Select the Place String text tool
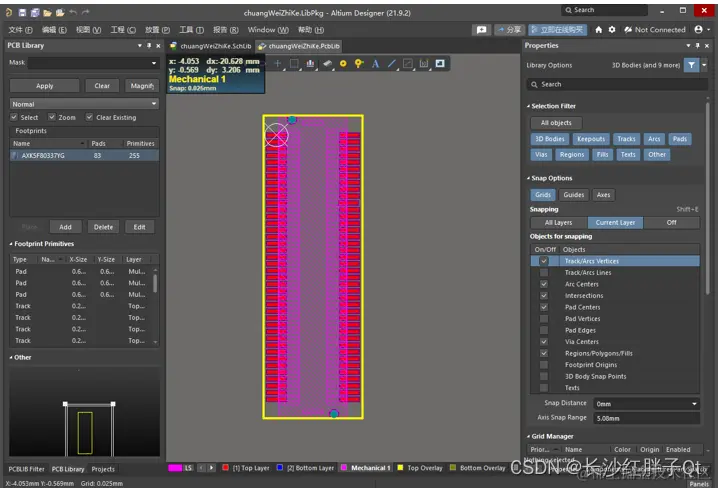The width and height of the screenshot is (718, 488). click(x=375, y=64)
